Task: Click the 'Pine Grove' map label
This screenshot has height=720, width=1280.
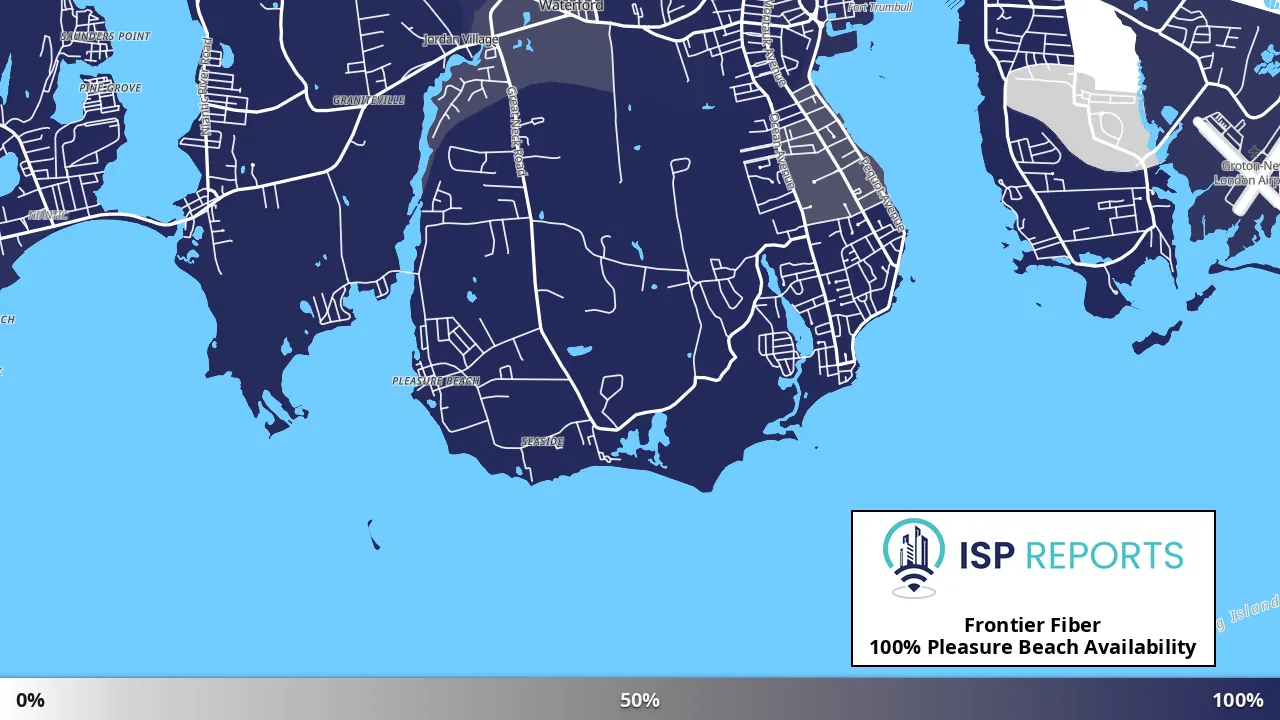Action: (x=110, y=88)
